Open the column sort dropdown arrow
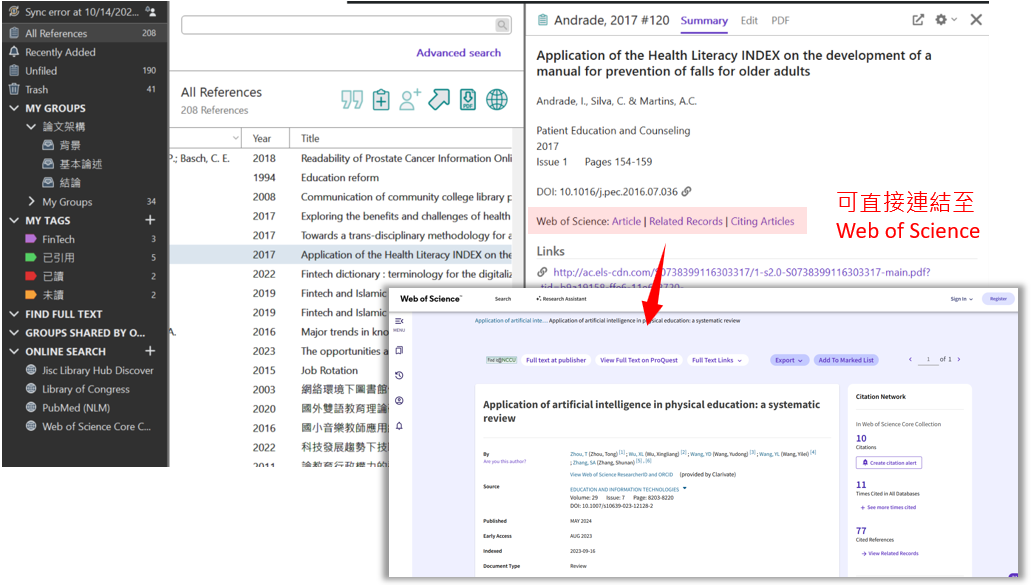1033x585 pixels. pos(236,138)
